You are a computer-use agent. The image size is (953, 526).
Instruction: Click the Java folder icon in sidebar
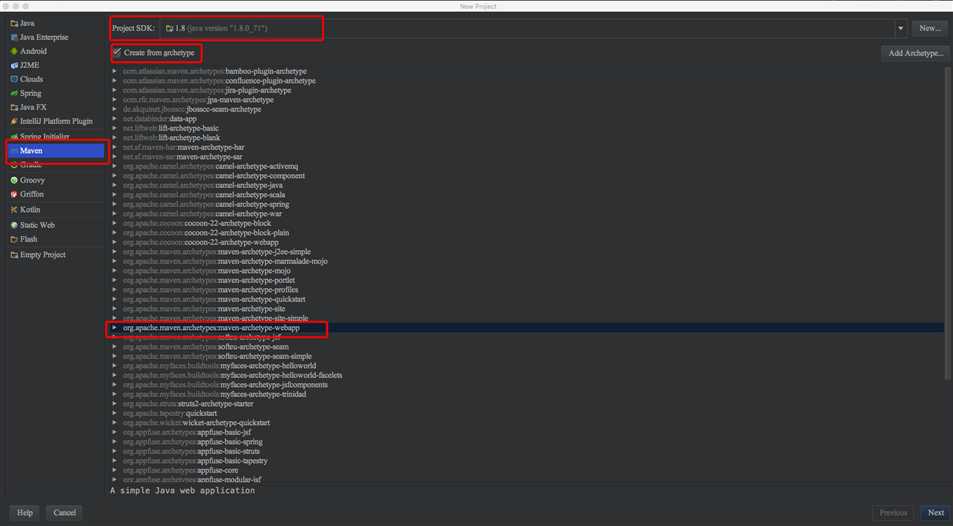click(14, 23)
